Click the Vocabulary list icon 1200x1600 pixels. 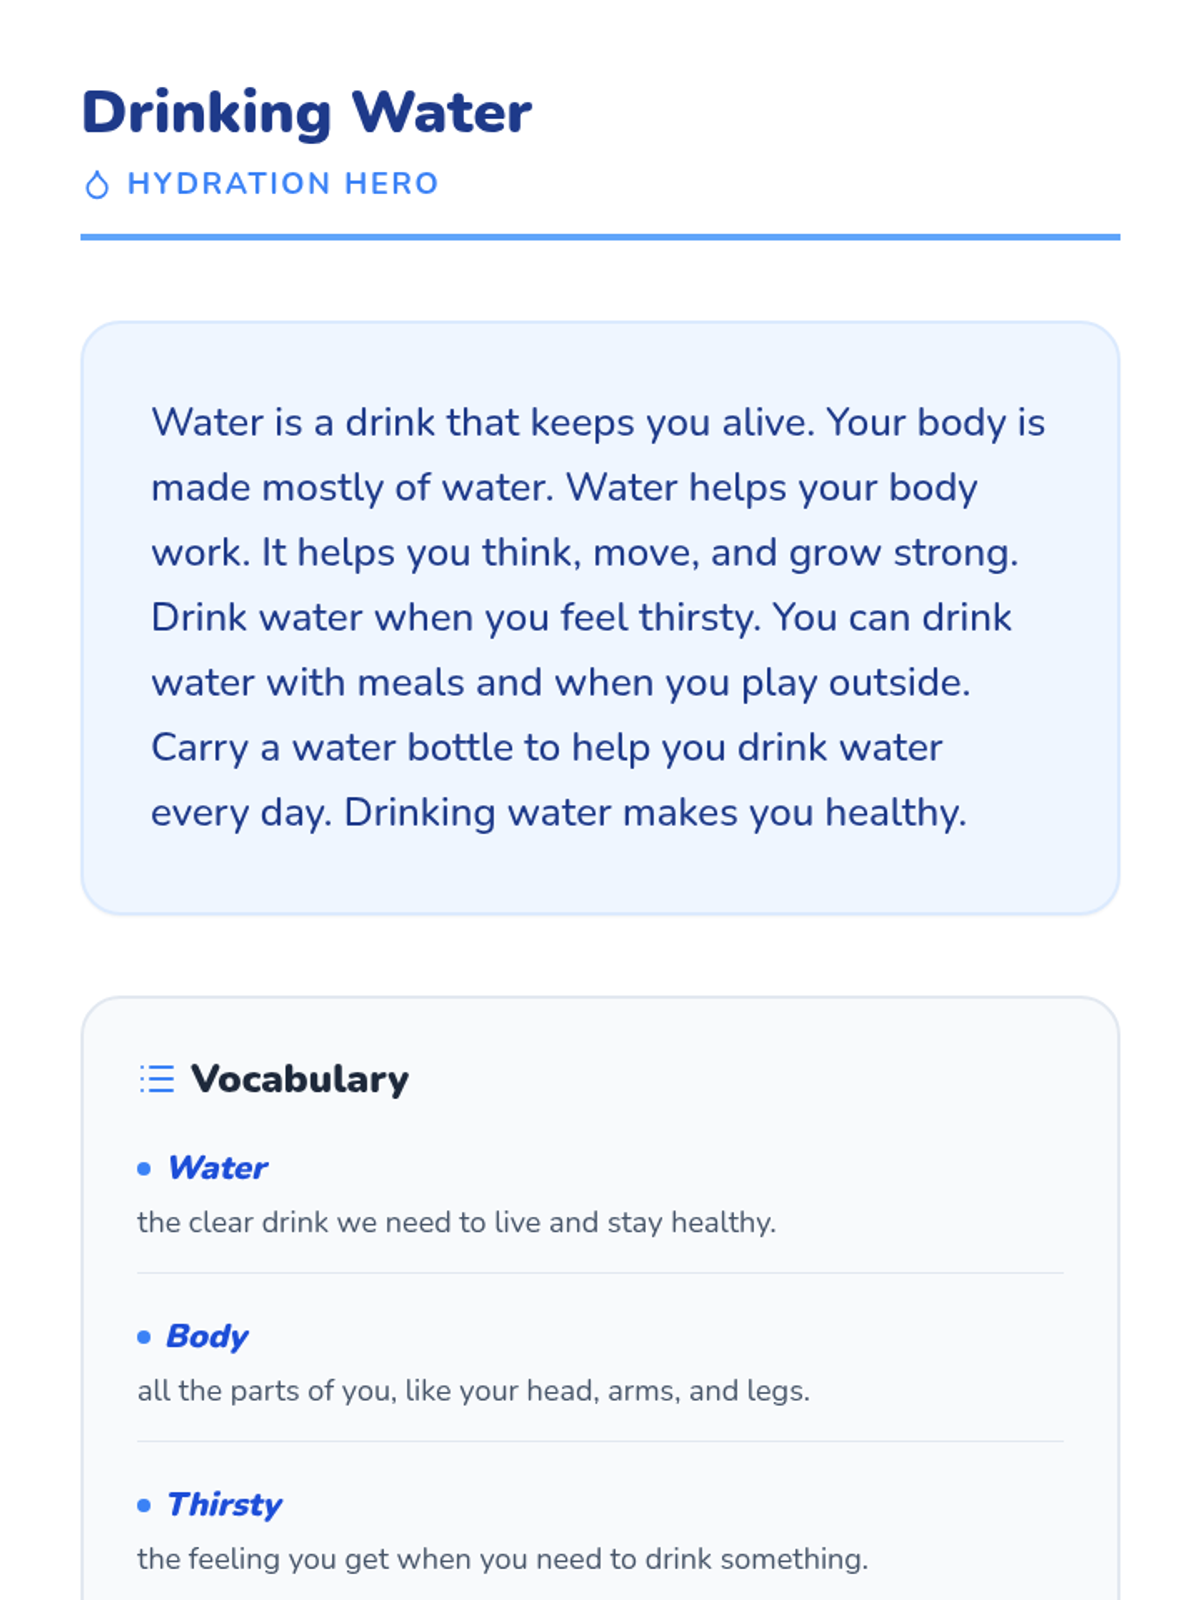[157, 1079]
